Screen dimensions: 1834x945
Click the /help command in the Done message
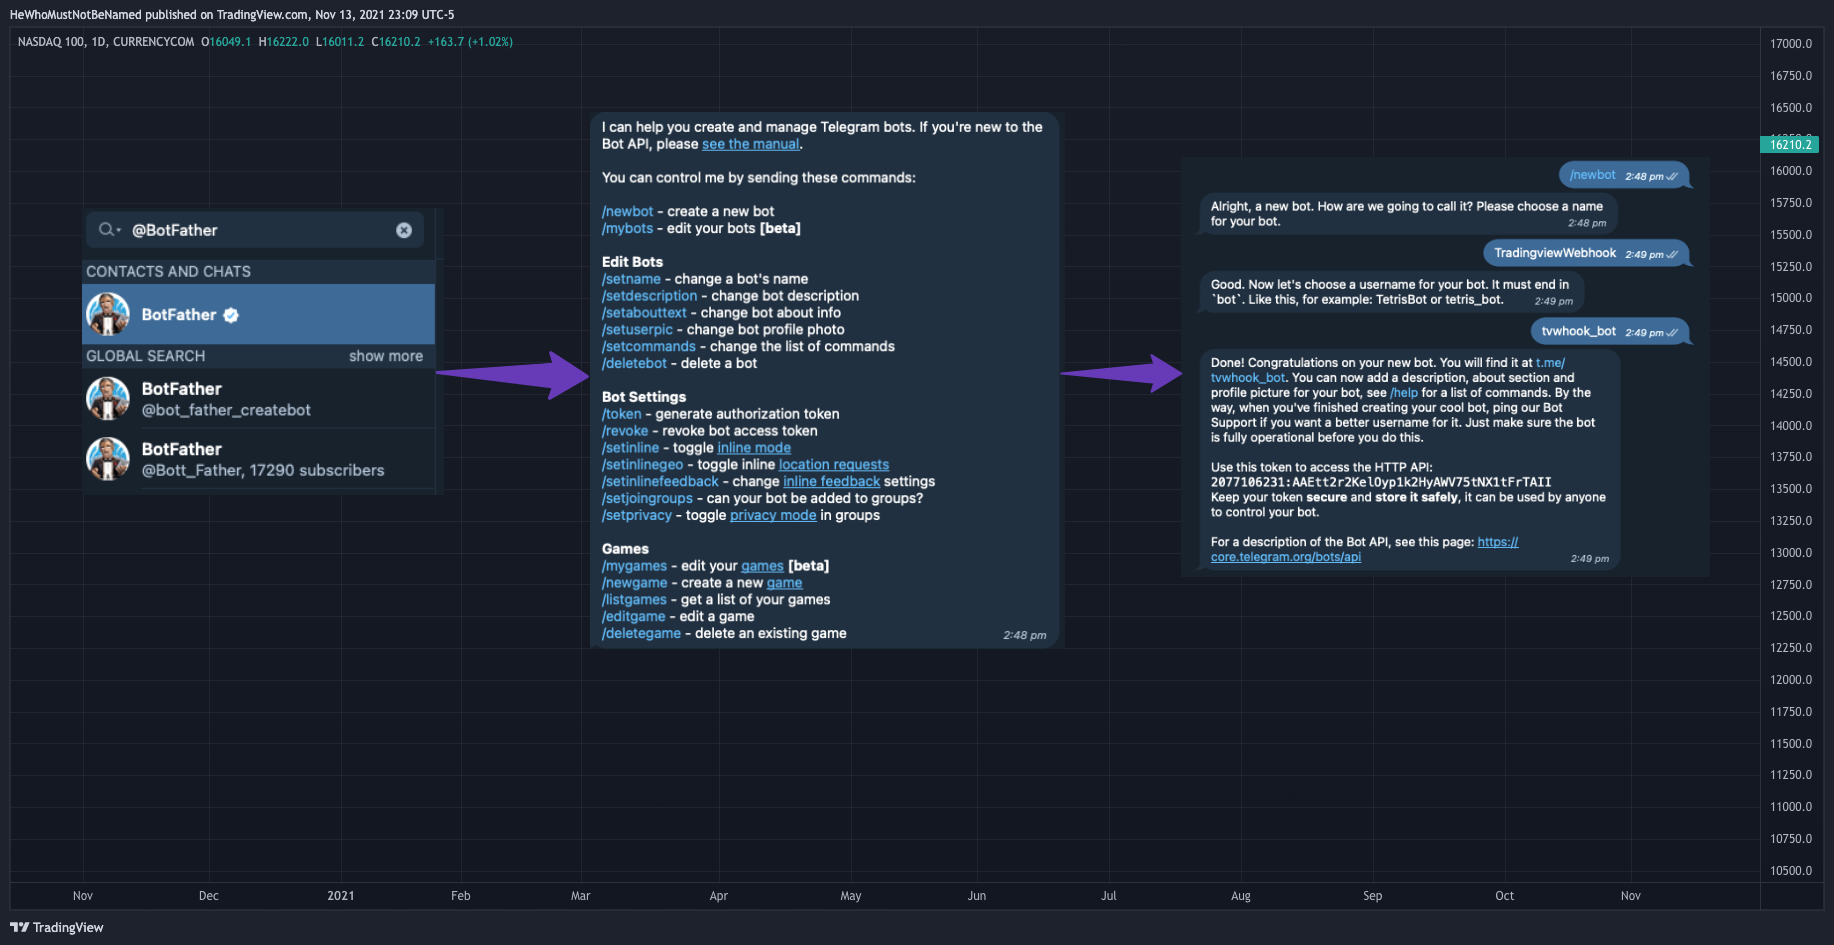tap(1404, 393)
